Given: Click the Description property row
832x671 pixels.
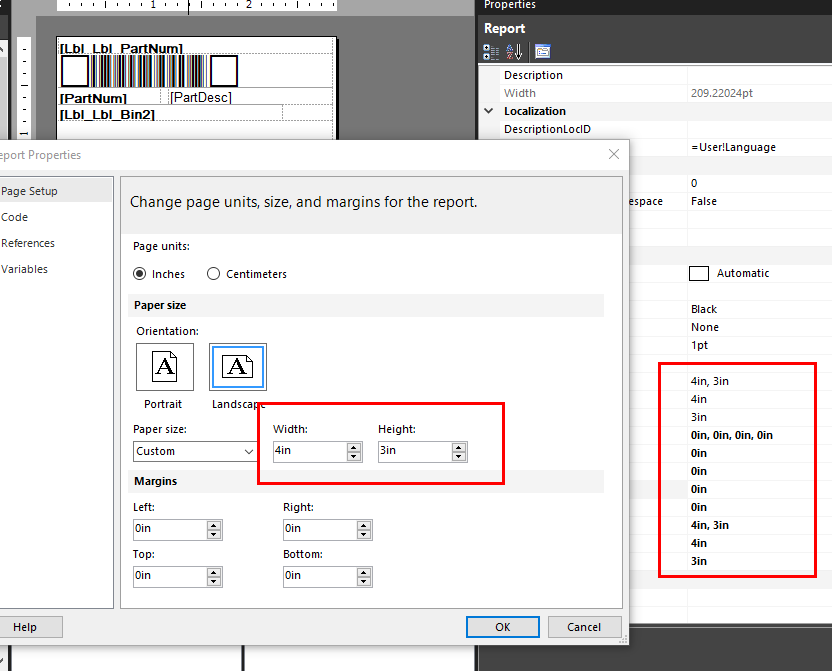Looking at the screenshot, I should point(655,75).
